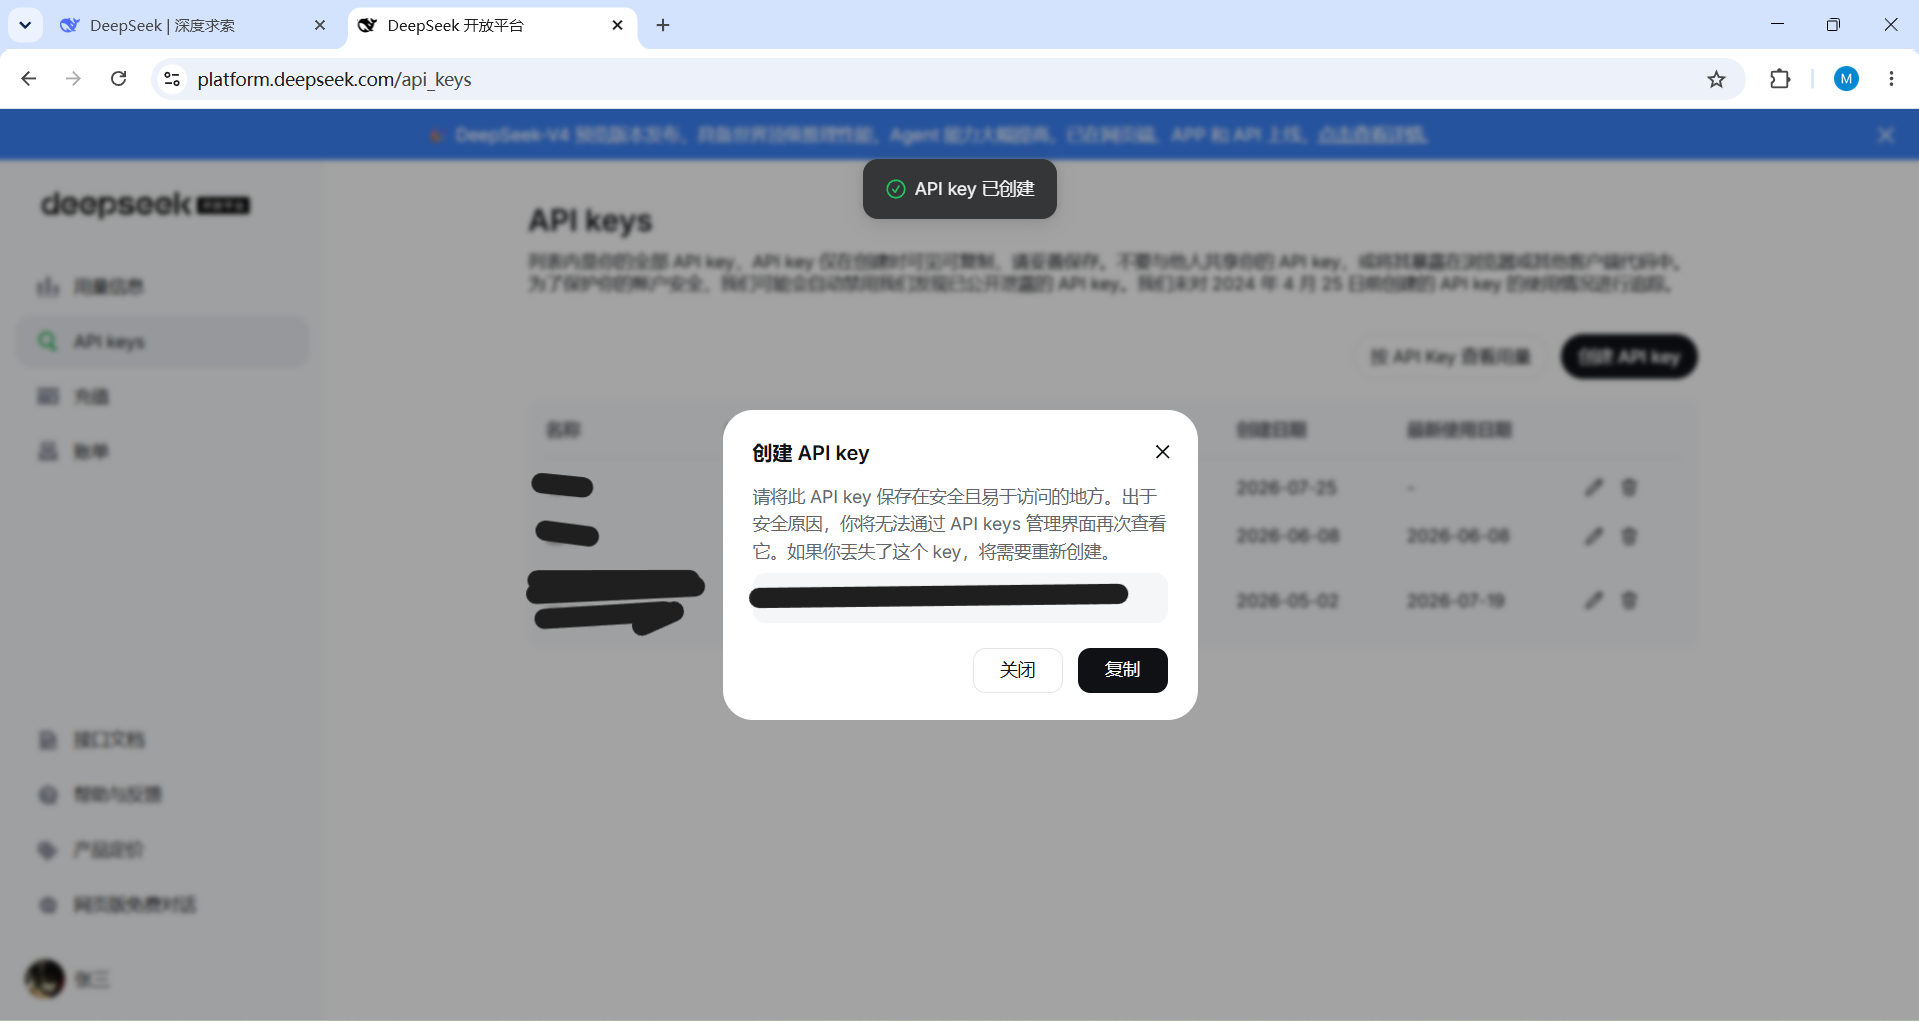1919x1021 pixels.
Task: Minimize the browser window
Action: 1777,25
